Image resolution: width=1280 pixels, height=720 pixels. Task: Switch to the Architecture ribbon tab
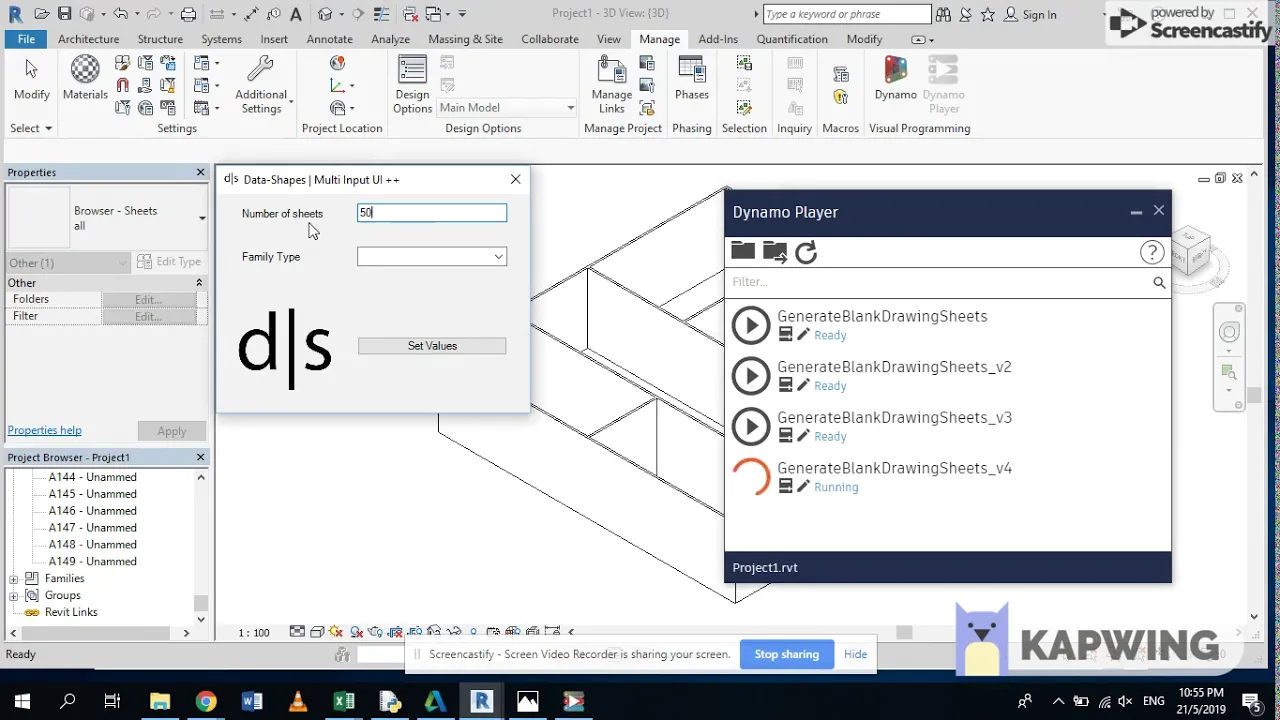click(x=88, y=39)
